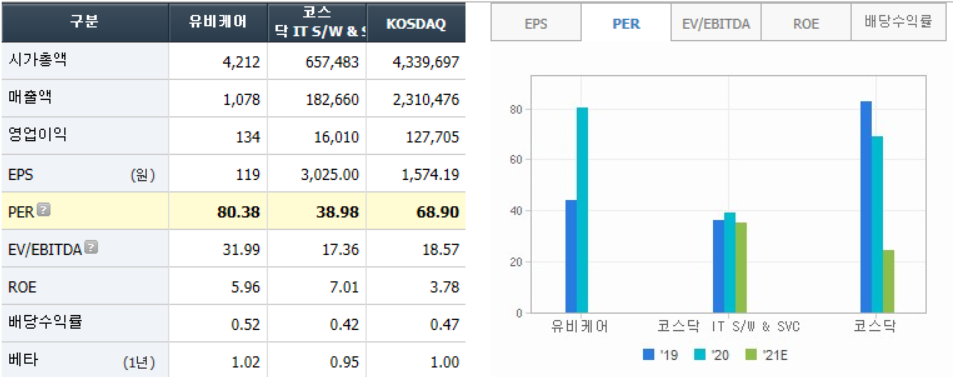The height and width of the screenshot is (377, 953).
Task: Select the 매출액 row label
Action: [x=29, y=97]
